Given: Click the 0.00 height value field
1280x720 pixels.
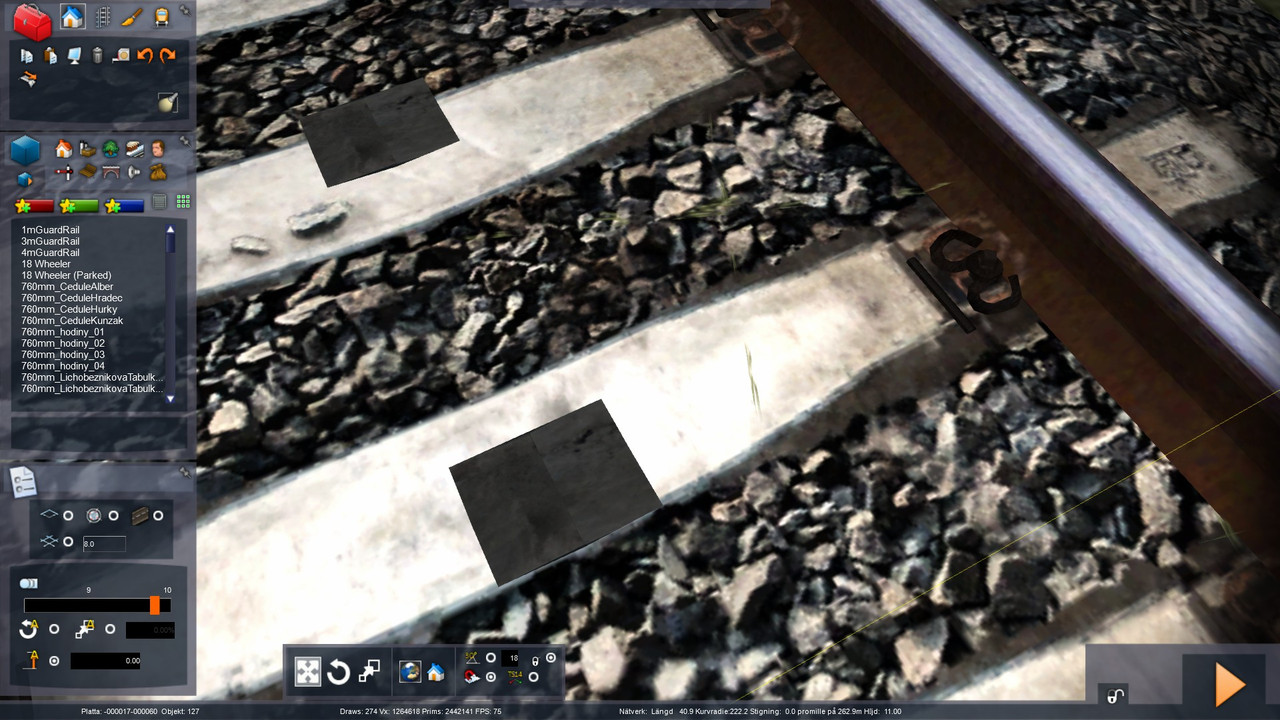Looking at the screenshot, I should [105, 661].
